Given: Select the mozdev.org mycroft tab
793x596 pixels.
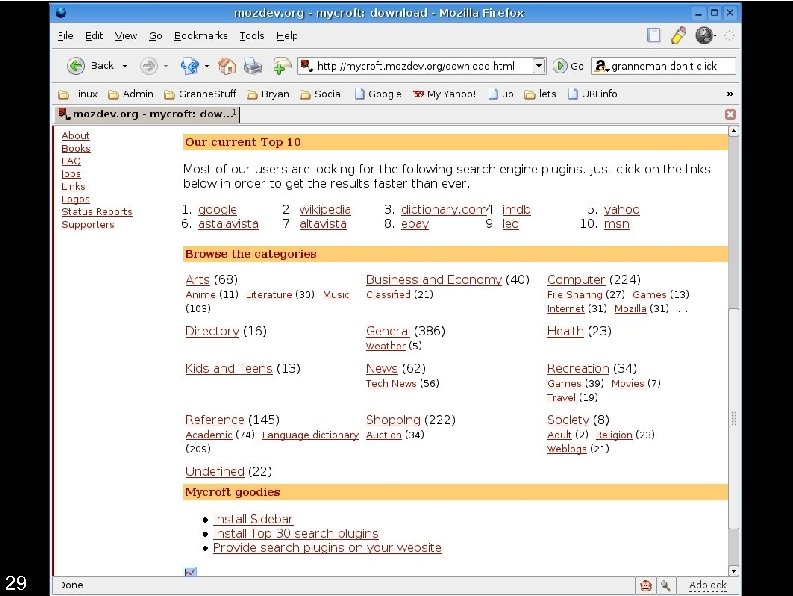Looking at the screenshot, I should pyautogui.click(x=147, y=114).
